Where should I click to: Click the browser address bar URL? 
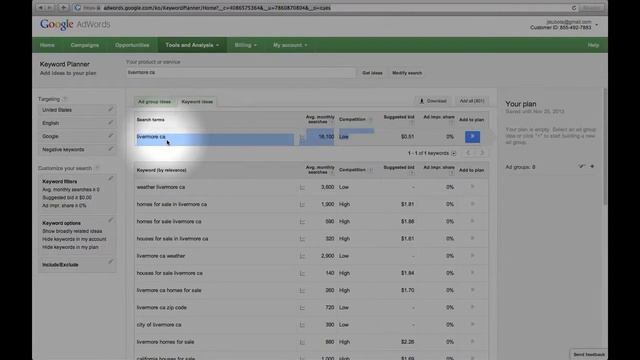click(x=217, y=8)
